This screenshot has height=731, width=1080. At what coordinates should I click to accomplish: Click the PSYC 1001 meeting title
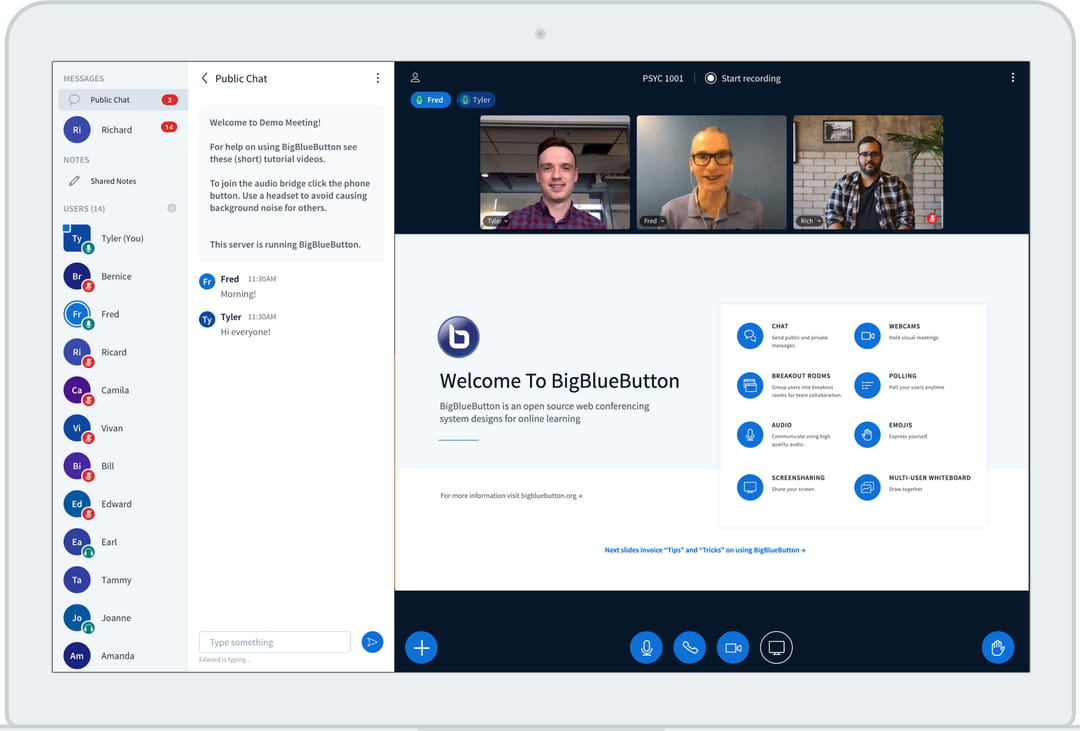click(x=663, y=79)
